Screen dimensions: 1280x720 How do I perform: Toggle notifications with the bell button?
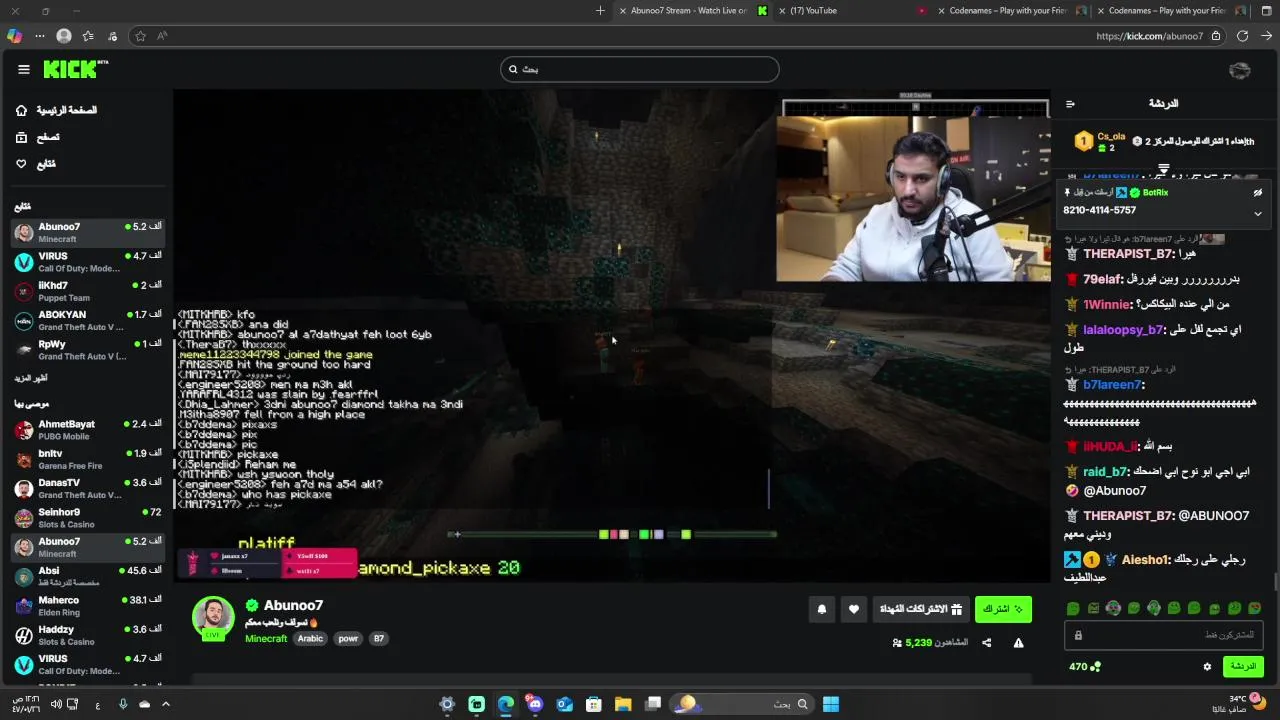[822, 609]
